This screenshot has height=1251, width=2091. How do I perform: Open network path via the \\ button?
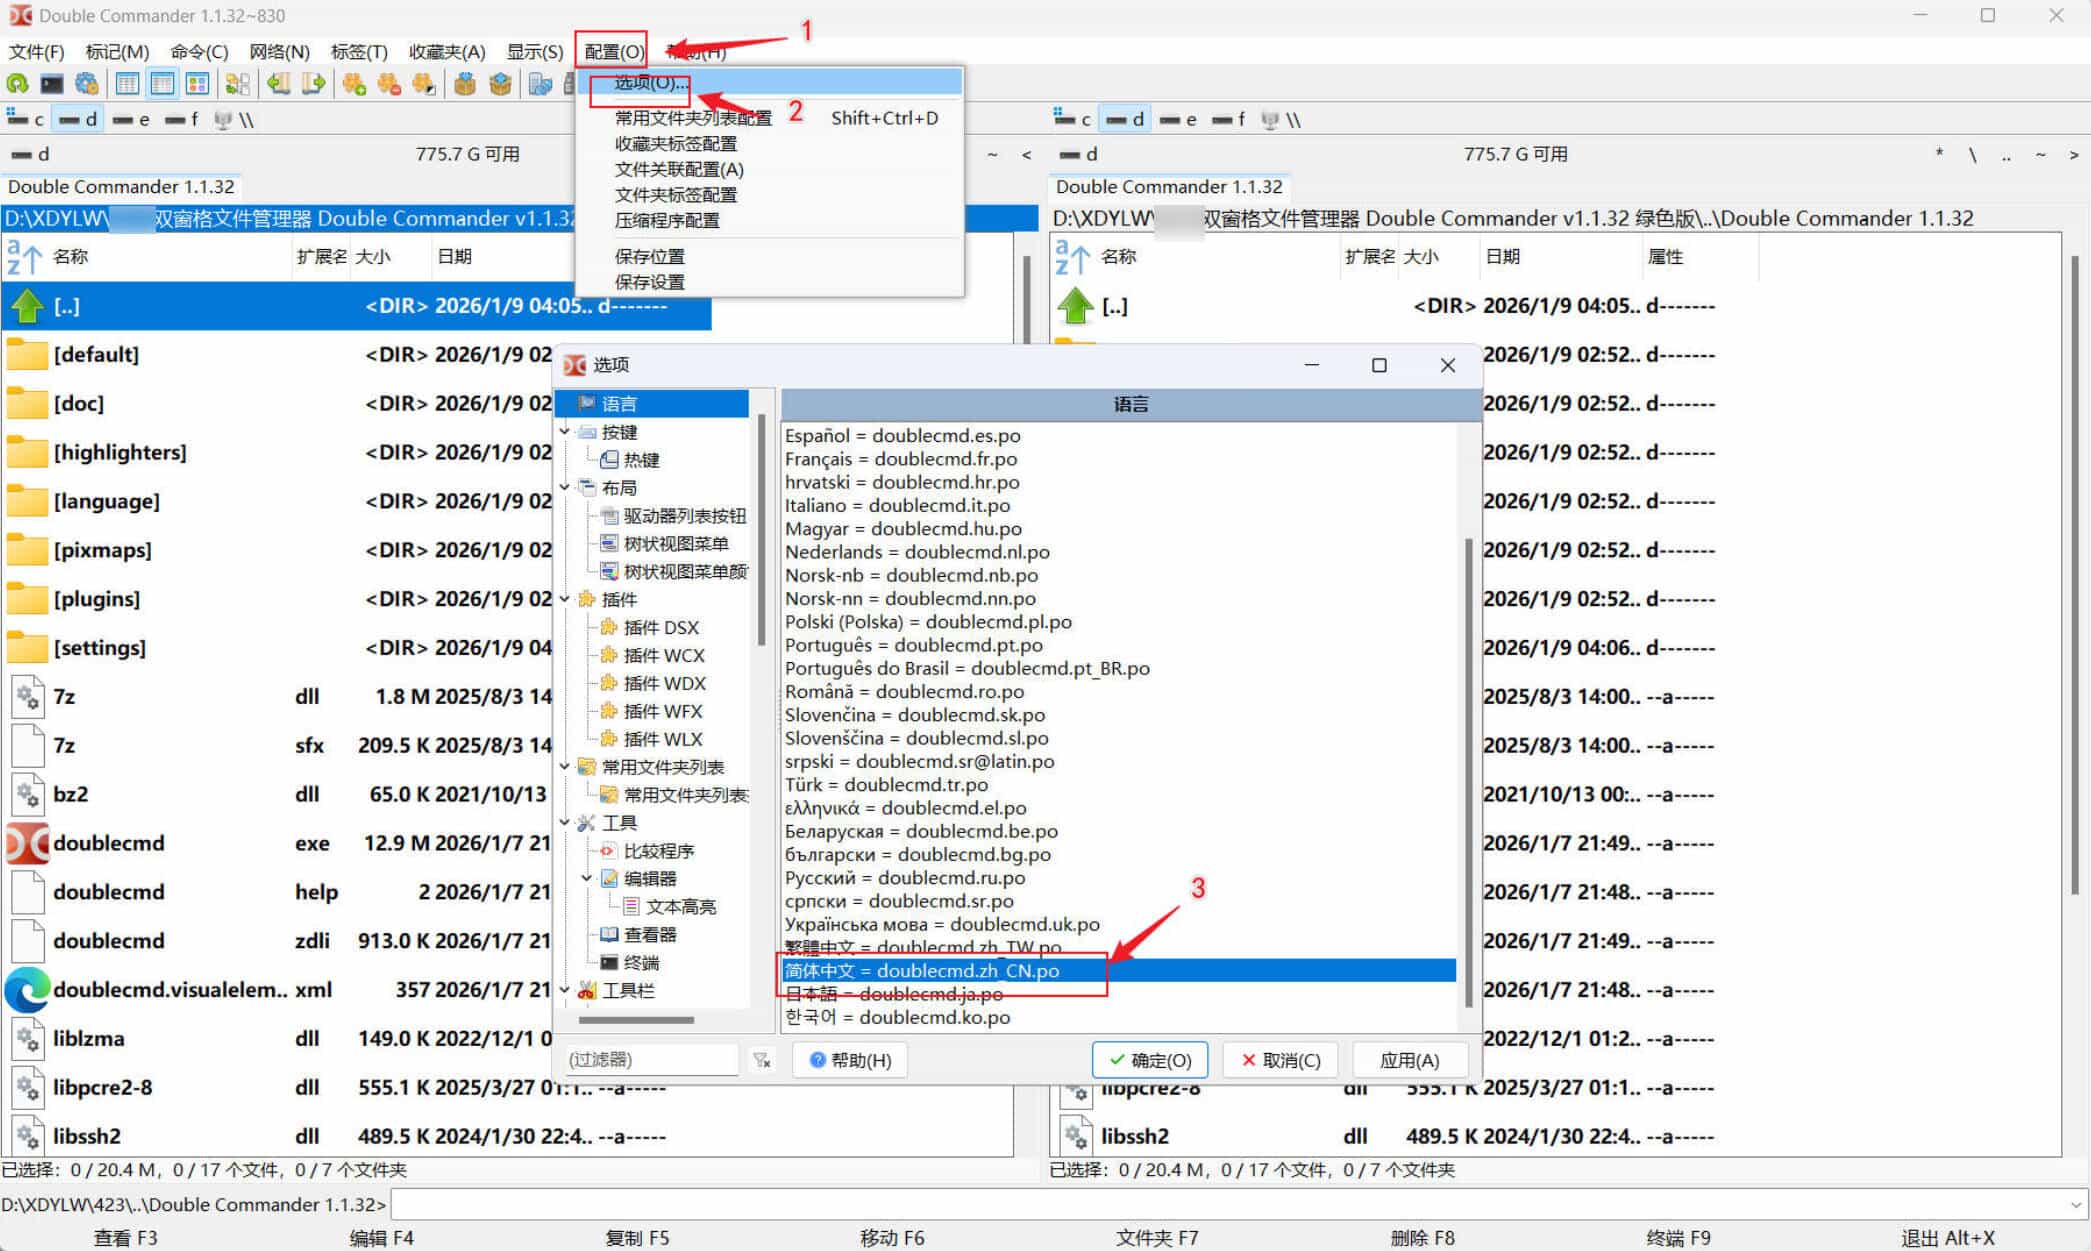pos(246,118)
